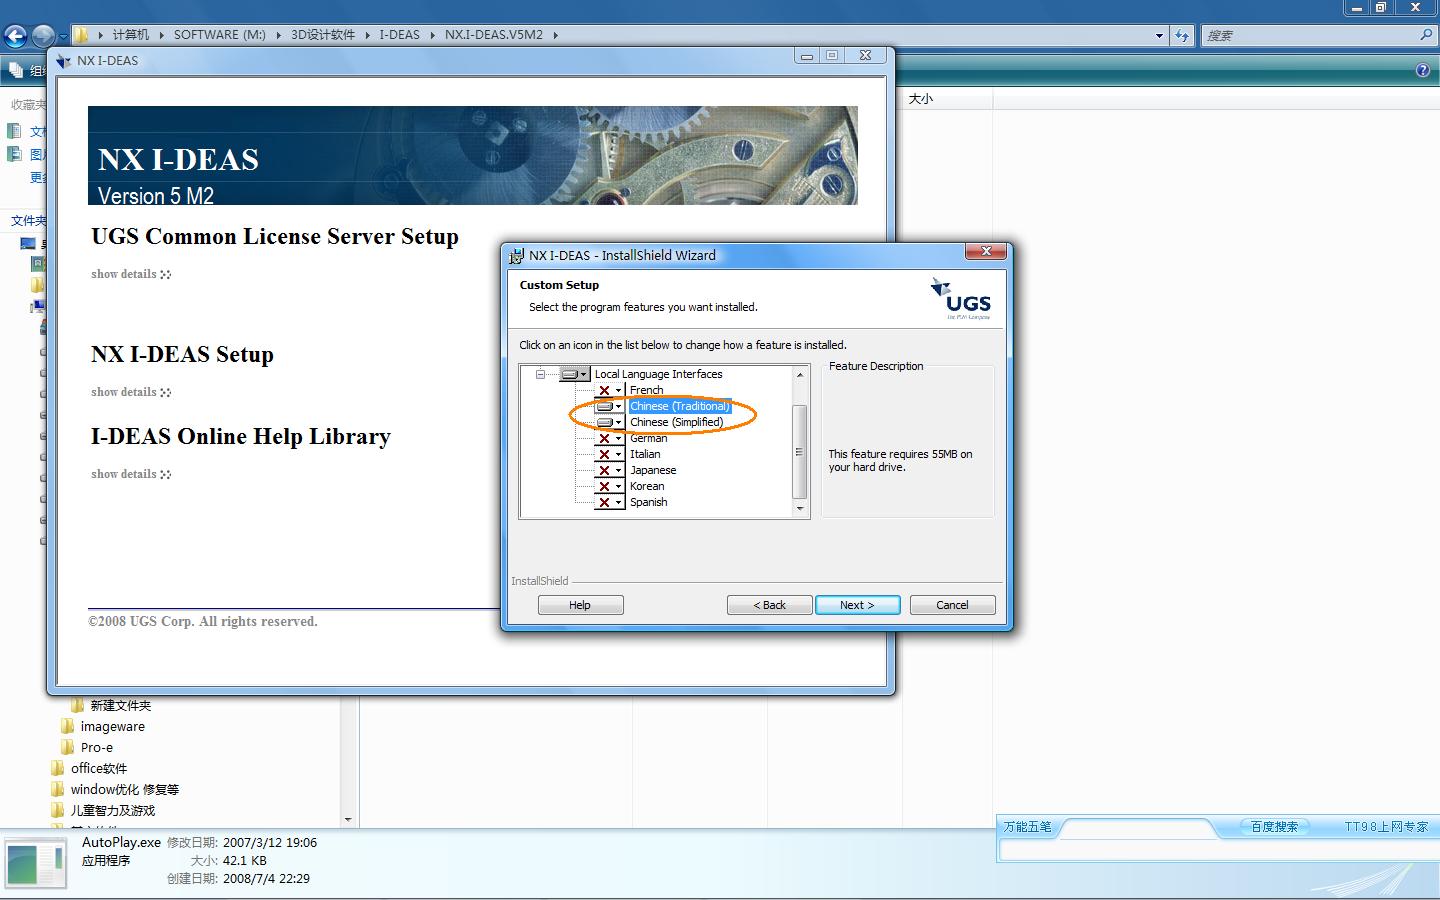This screenshot has height=900, width=1440.
Task: Select the French language feature label
Action: 646,390
